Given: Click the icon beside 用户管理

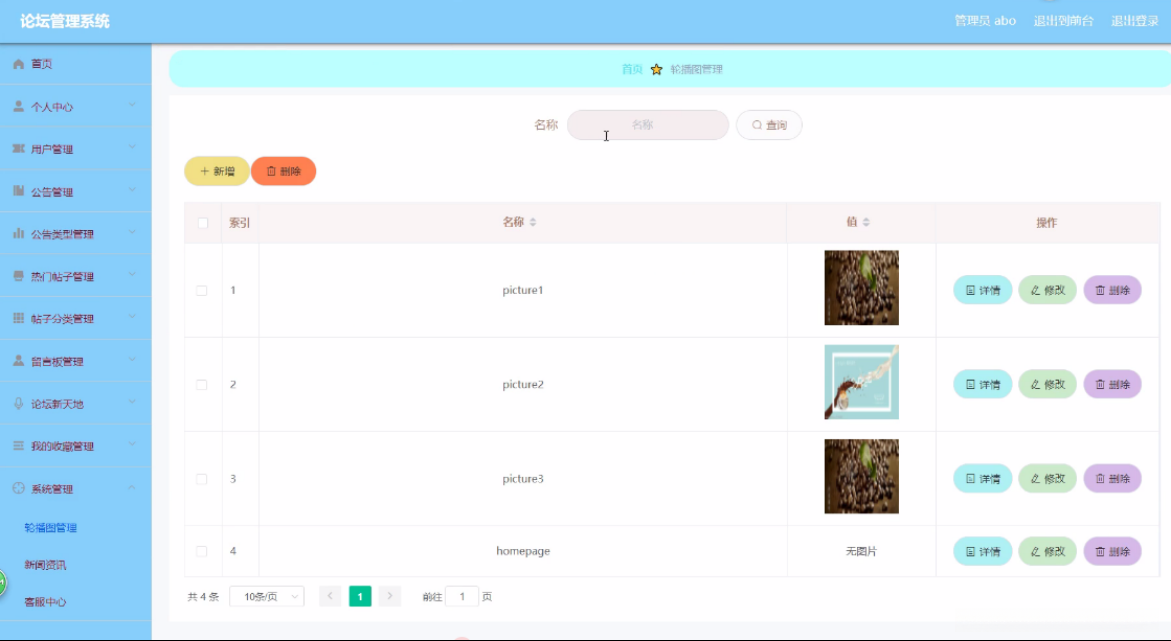Looking at the screenshot, I should (x=19, y=149).
